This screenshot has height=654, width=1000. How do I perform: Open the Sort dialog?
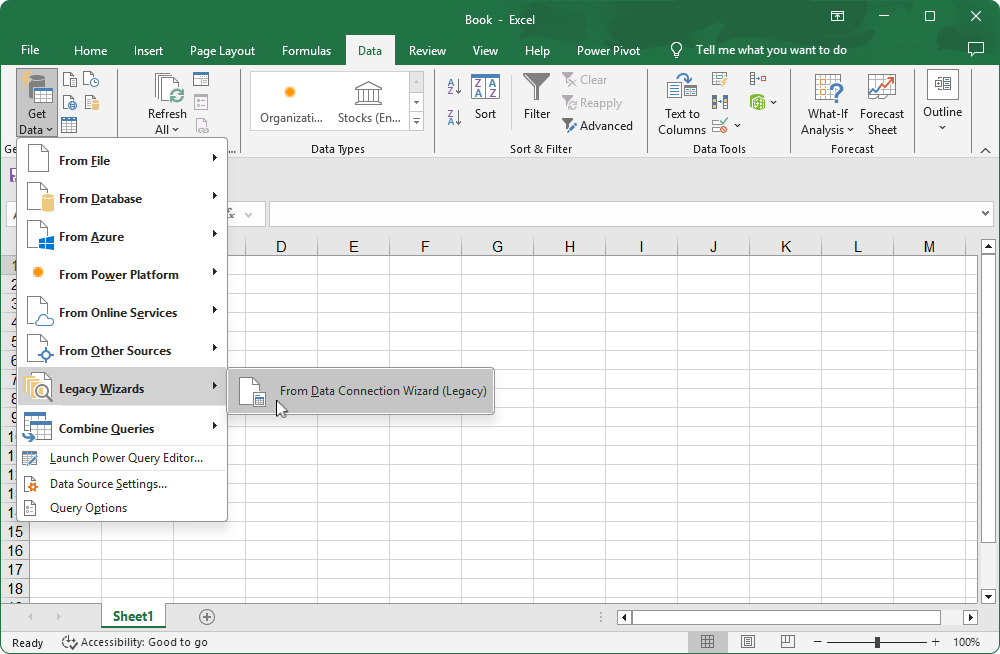click(485, 100)
